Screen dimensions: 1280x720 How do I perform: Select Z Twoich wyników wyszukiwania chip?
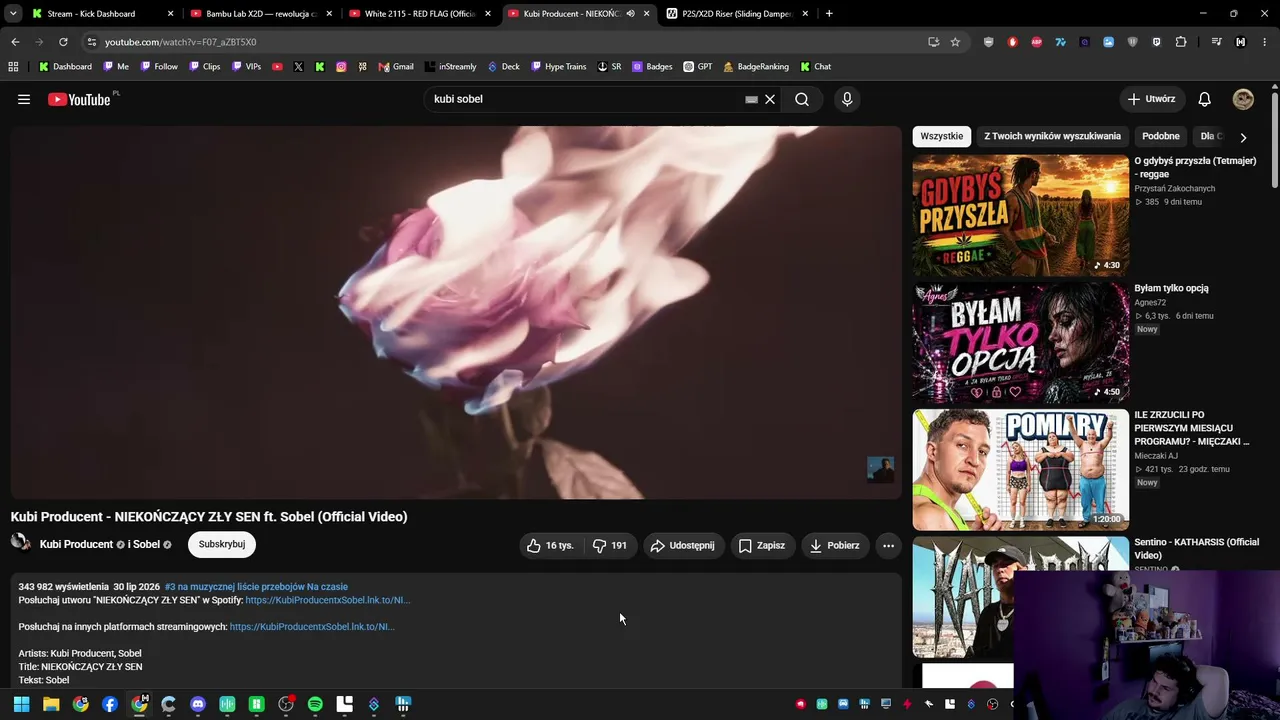coord(1052,136)
